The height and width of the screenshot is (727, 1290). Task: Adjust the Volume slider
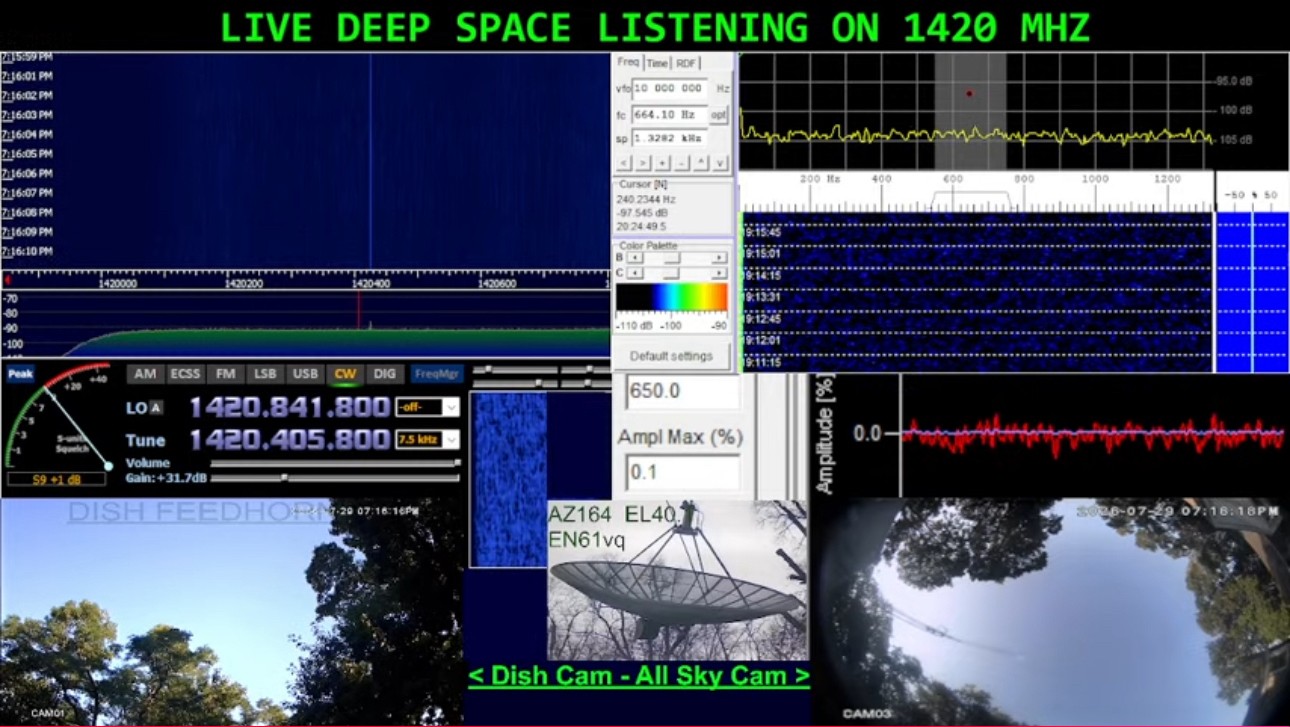coord(336,463)
